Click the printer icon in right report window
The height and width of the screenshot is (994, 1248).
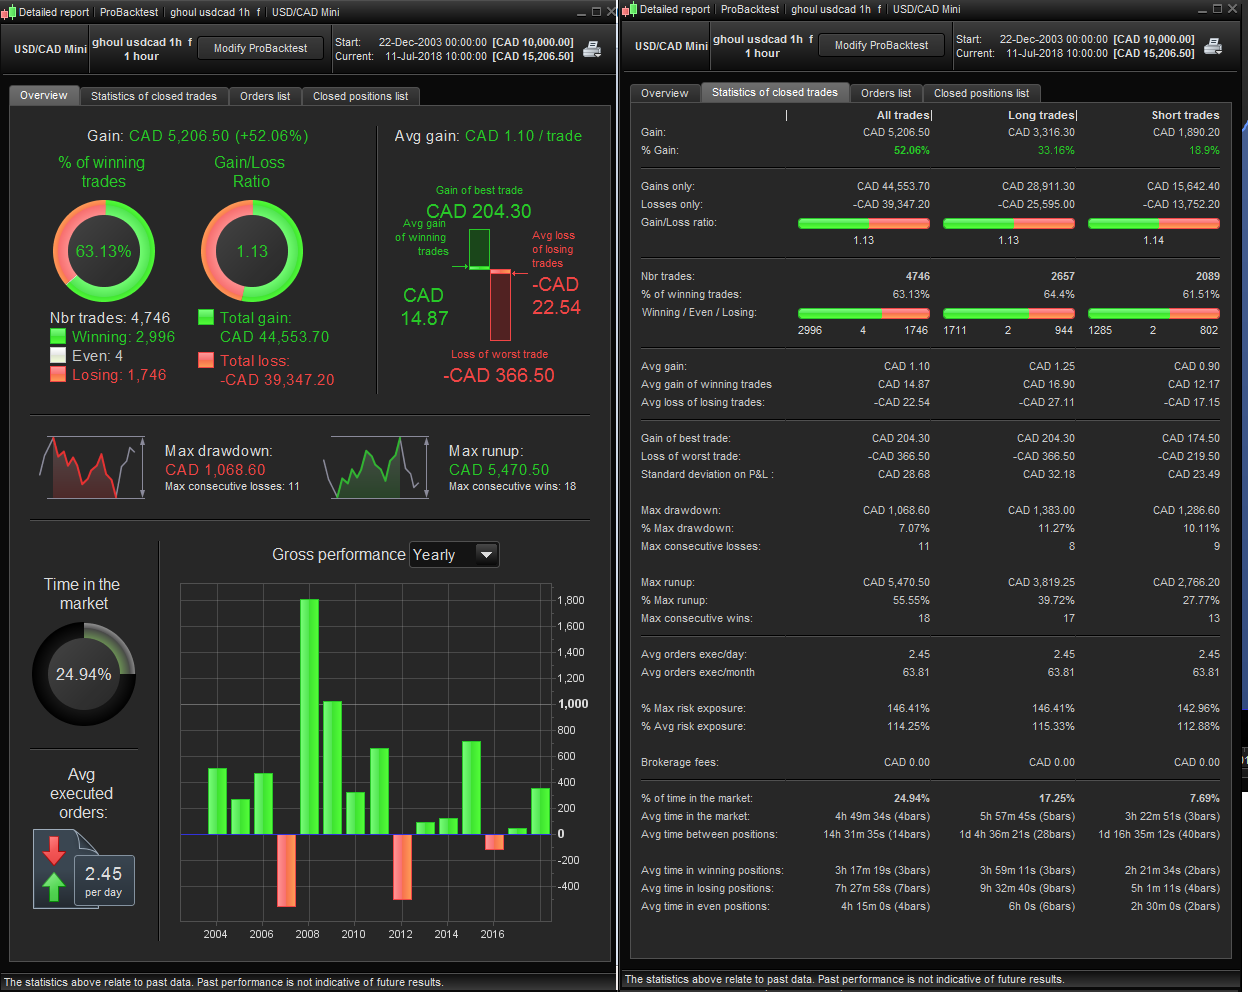point(1213,46)
